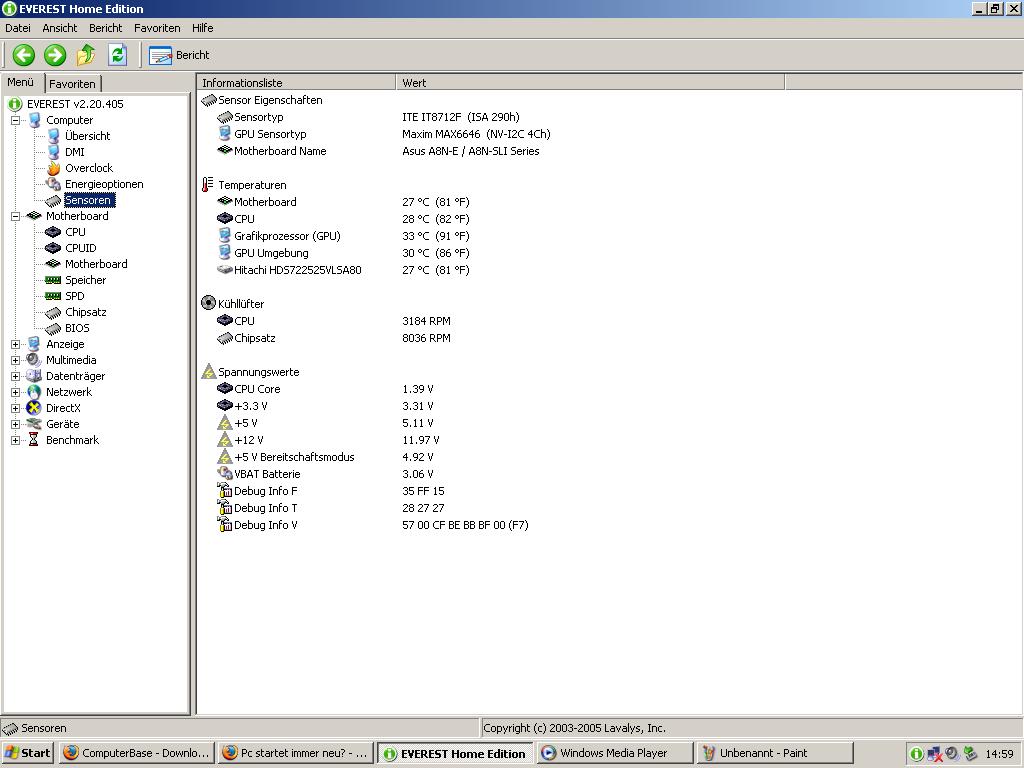Screen dimensions: 1024x768
Task: Open the Bericht report toolbar button
Action: 180,56
